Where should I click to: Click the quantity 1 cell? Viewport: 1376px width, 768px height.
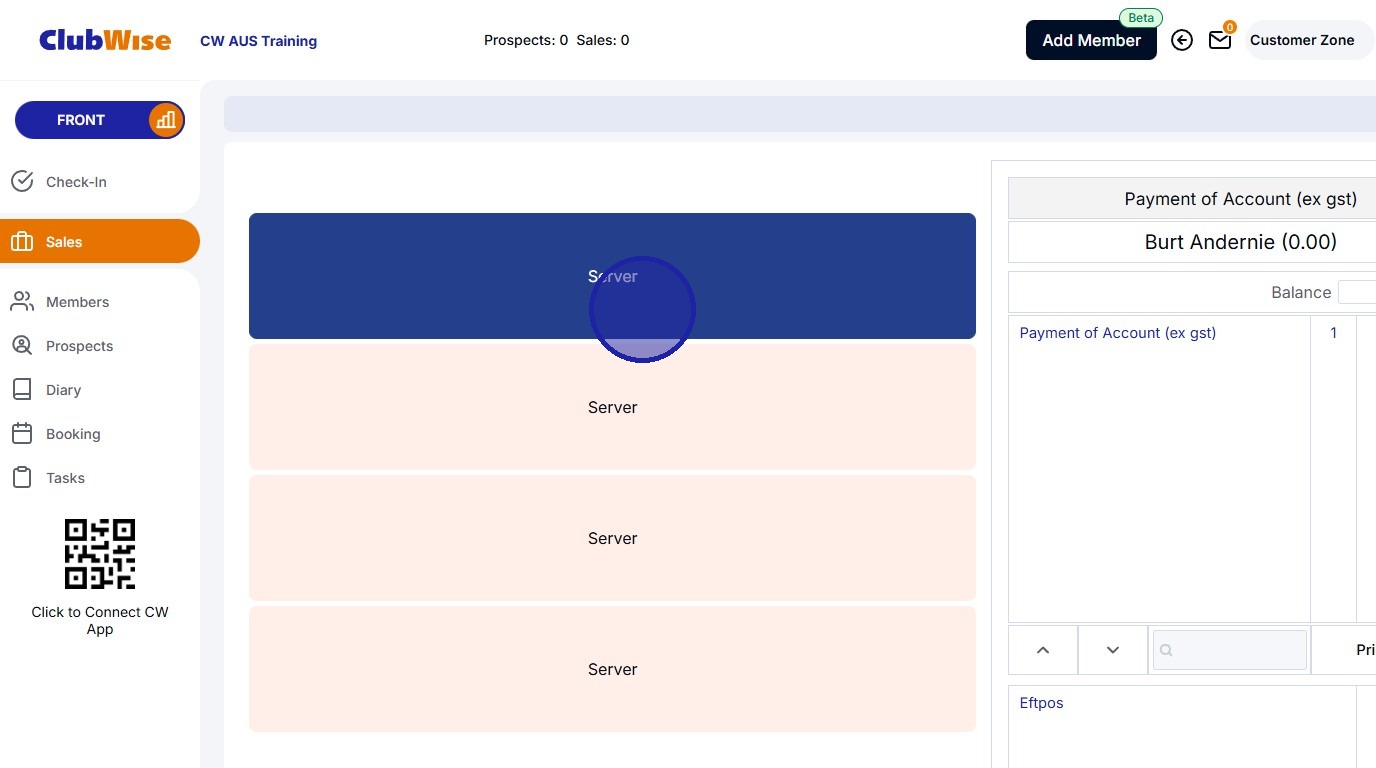coord(1333,333)
